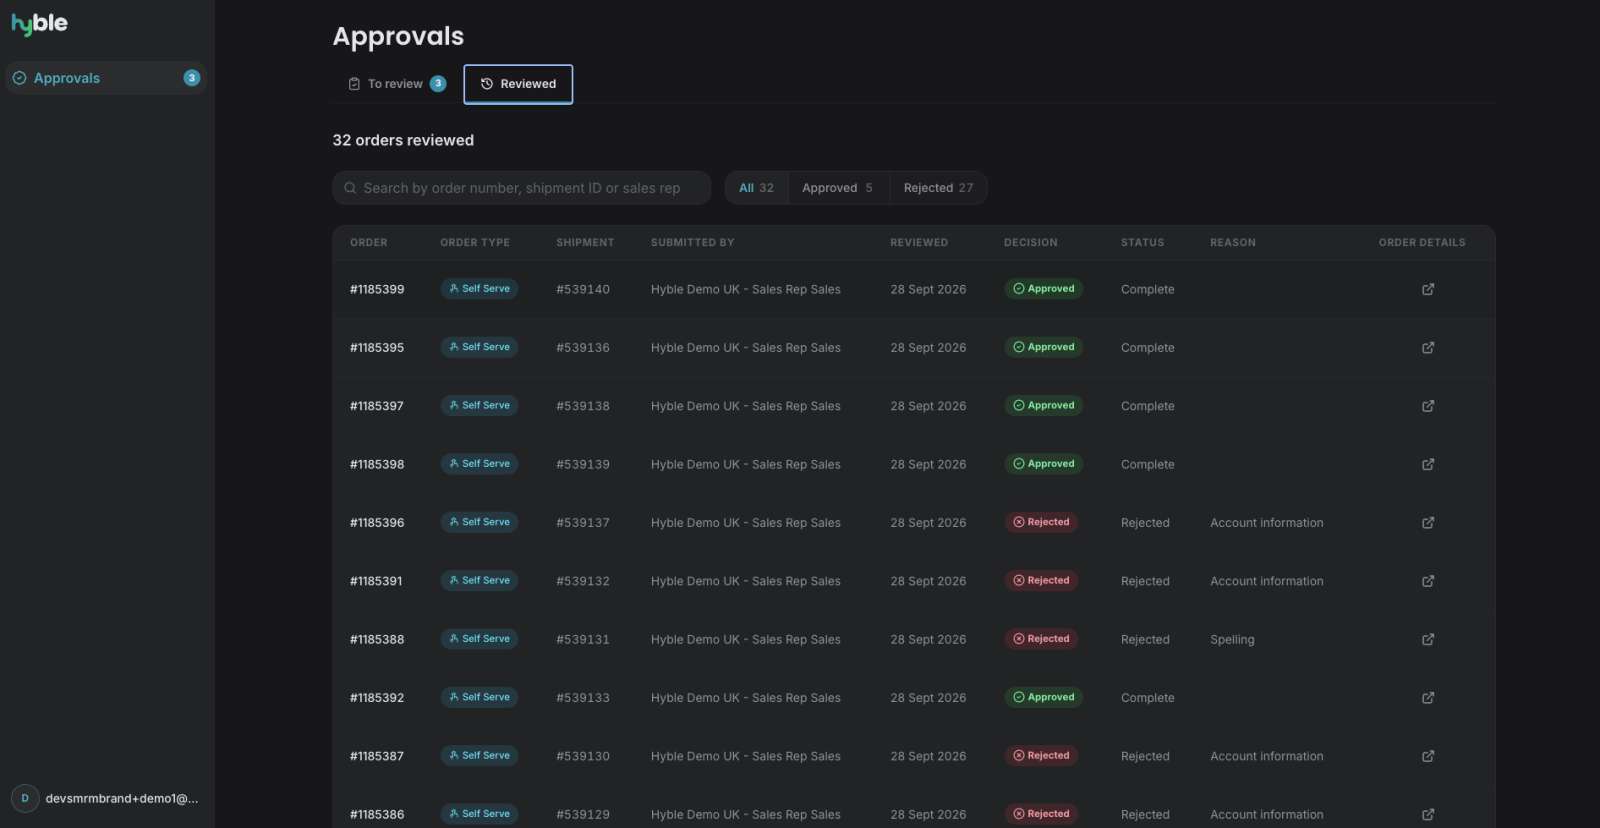The image size is (1600, 828).
Task: Click shipment ID #539138
Action: 583,406
